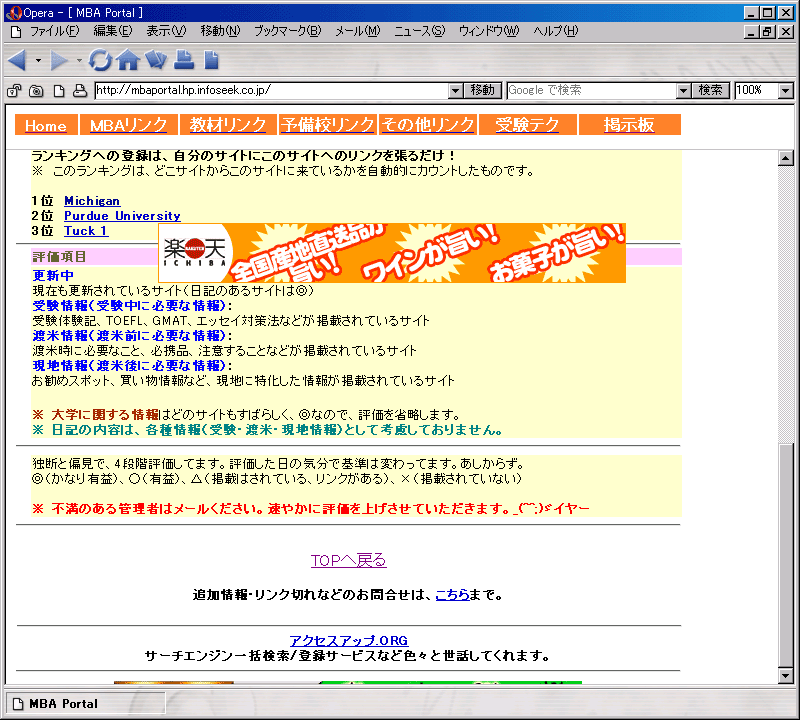
Task: Open print preview from the address bar
Action: click(80, 91)
